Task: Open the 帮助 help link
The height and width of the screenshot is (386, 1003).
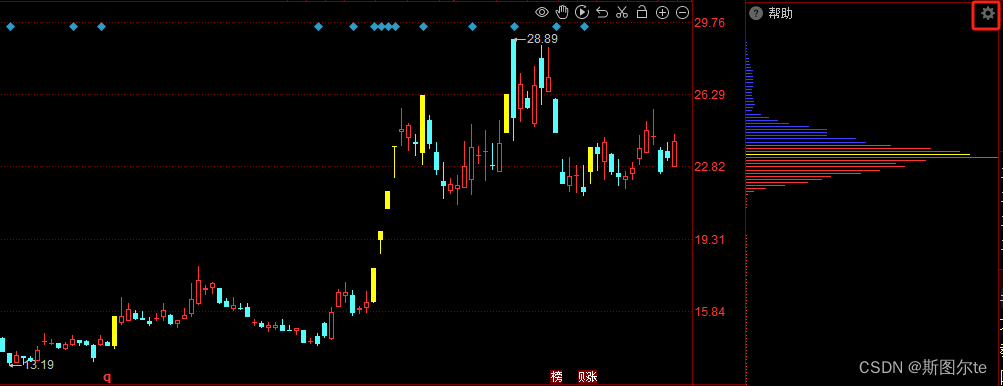Action: (x=780, y=13)
